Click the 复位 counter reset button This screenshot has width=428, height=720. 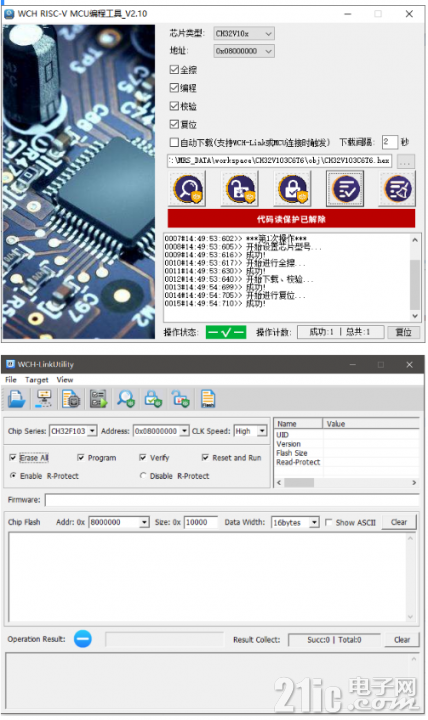(404, 332)
